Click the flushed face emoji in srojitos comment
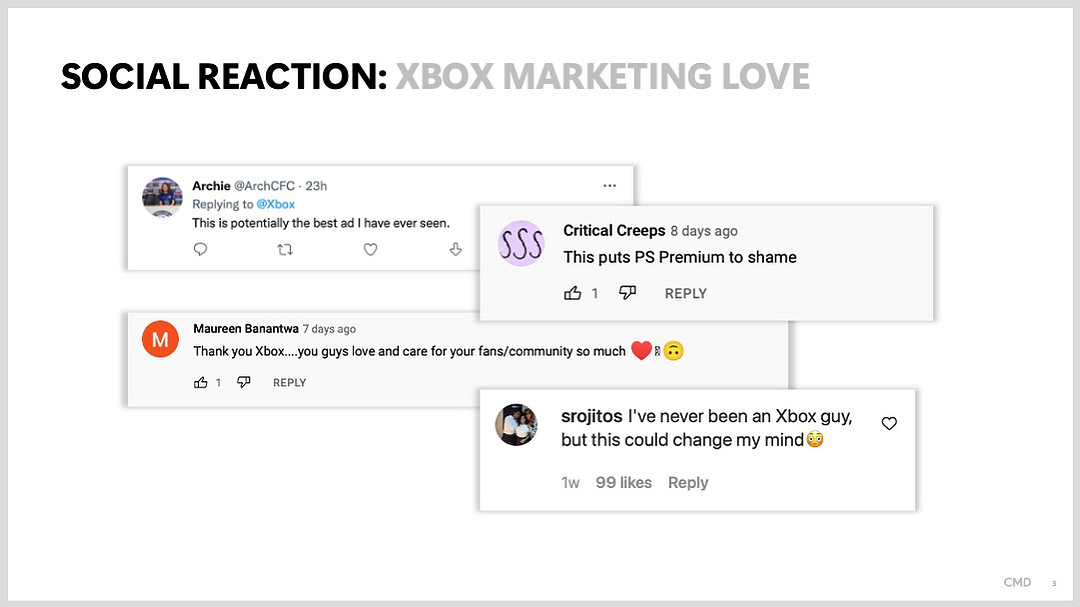Screen dimensions: 1080x607 tap(815, 439)
